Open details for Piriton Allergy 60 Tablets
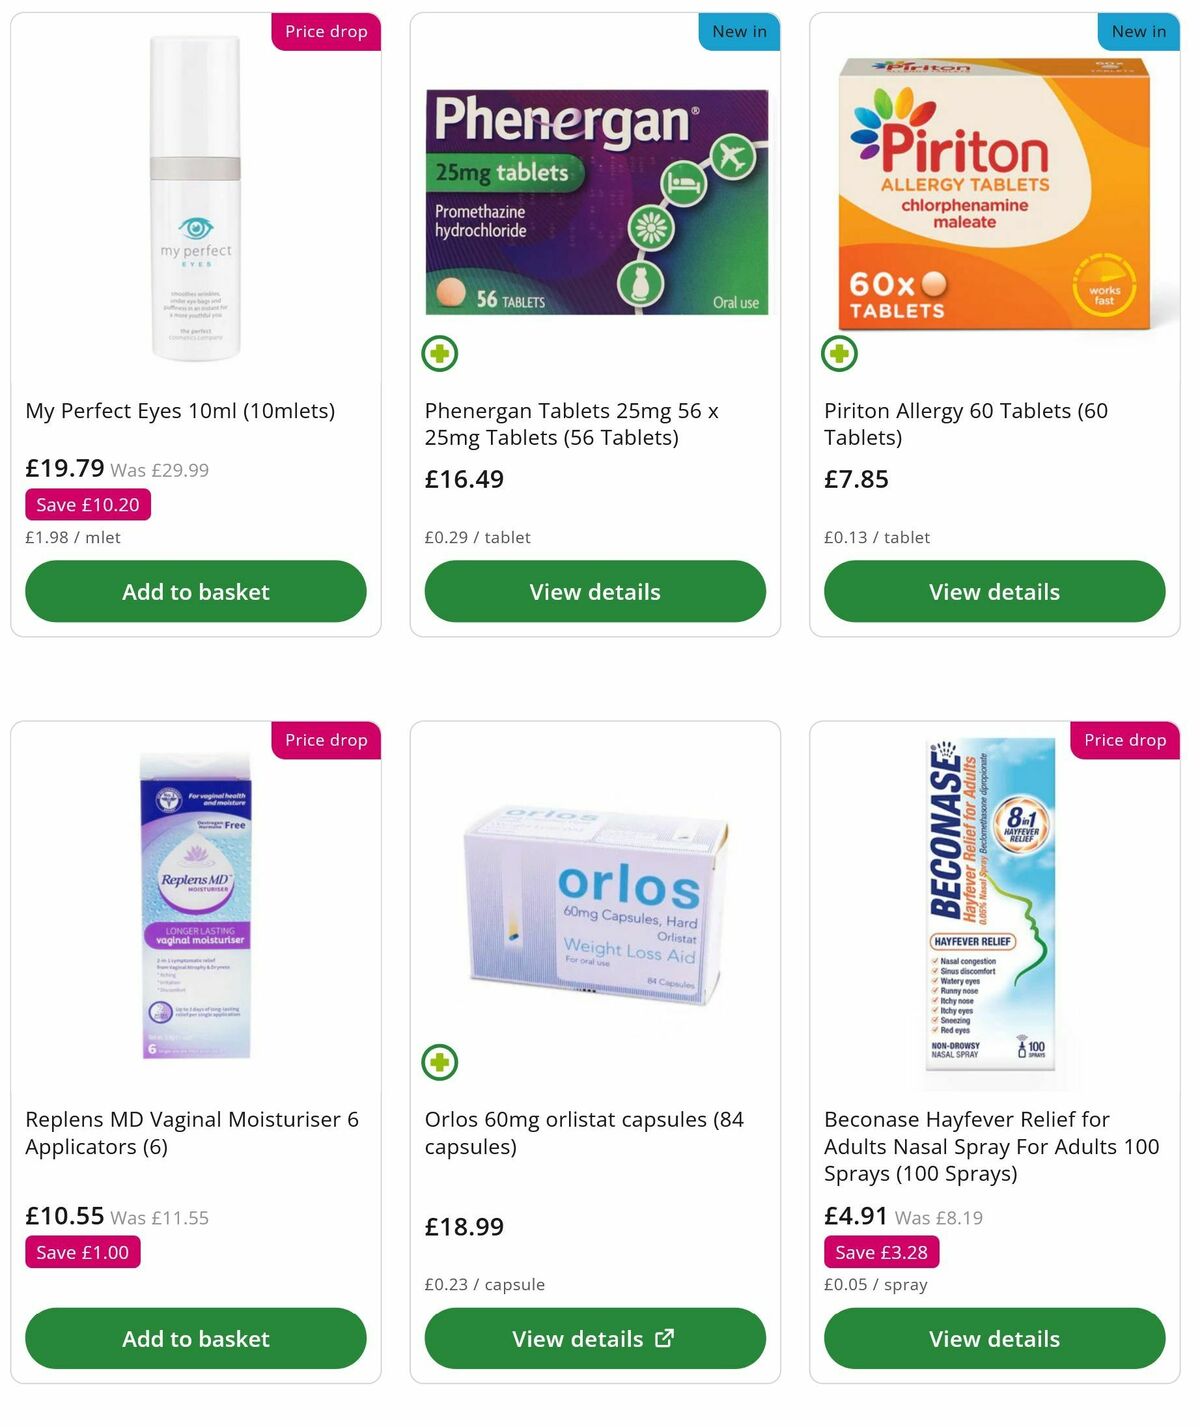Image resolution: width=1200 pixels, height=1427 pixels. (993, 591)
